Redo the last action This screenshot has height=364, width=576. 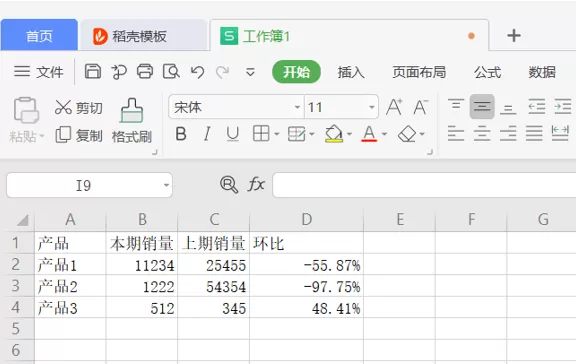[x=223, y=72]
